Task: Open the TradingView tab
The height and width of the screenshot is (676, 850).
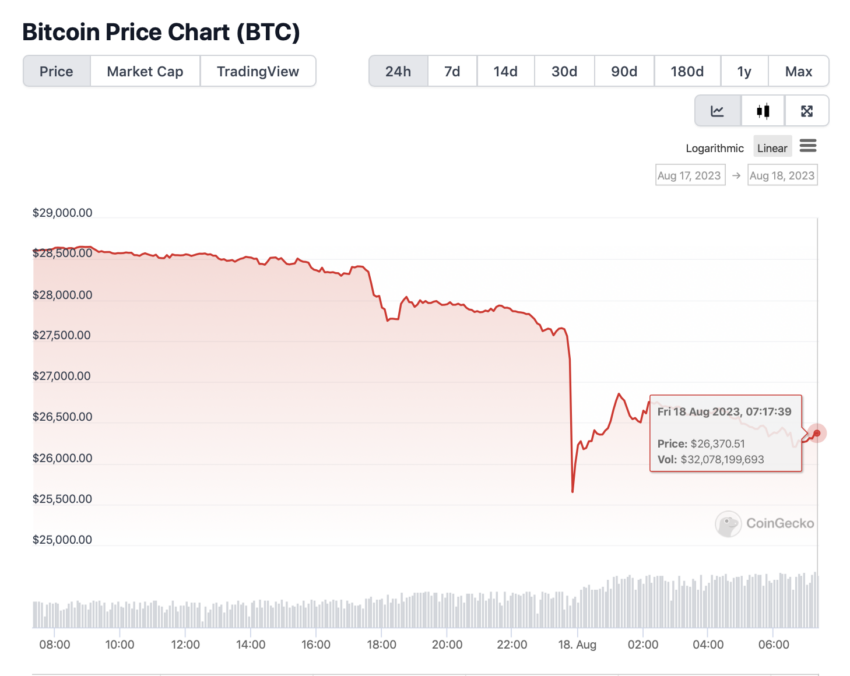Action: tap(257, 71)
